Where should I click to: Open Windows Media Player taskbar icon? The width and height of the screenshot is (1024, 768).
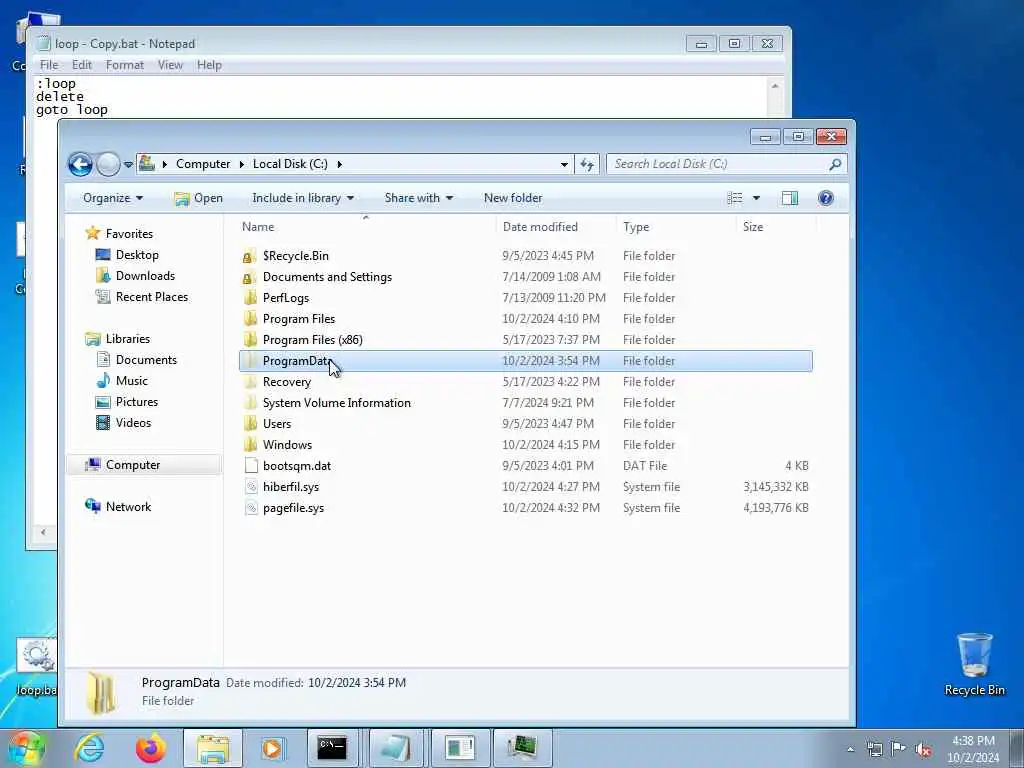(x=272, y=748)
